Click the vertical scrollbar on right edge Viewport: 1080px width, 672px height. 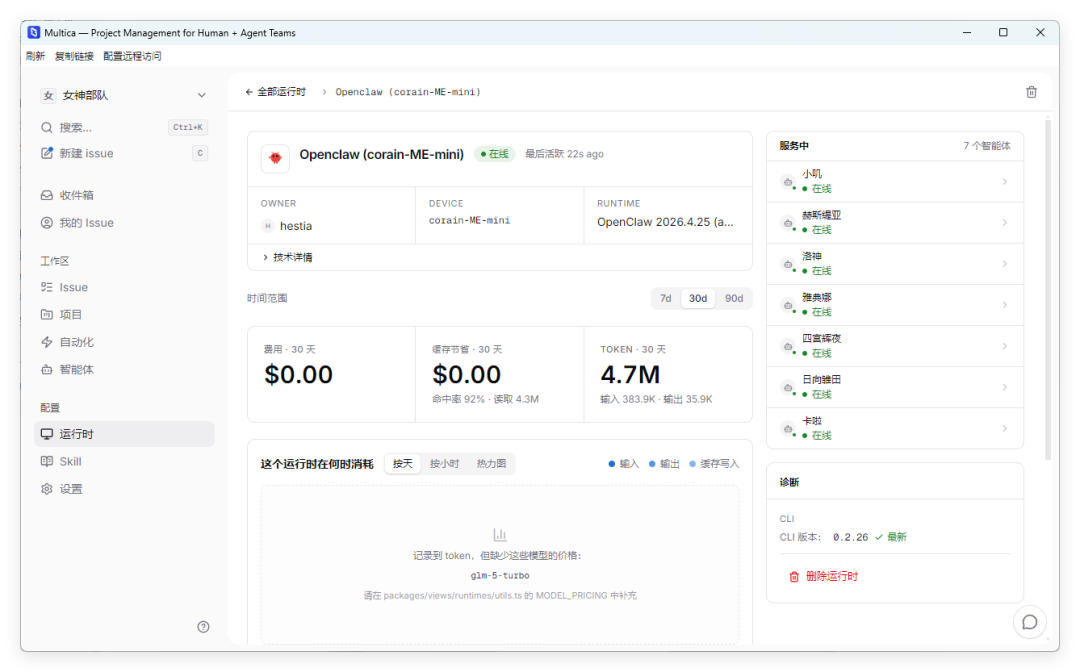coord(1048,289)
